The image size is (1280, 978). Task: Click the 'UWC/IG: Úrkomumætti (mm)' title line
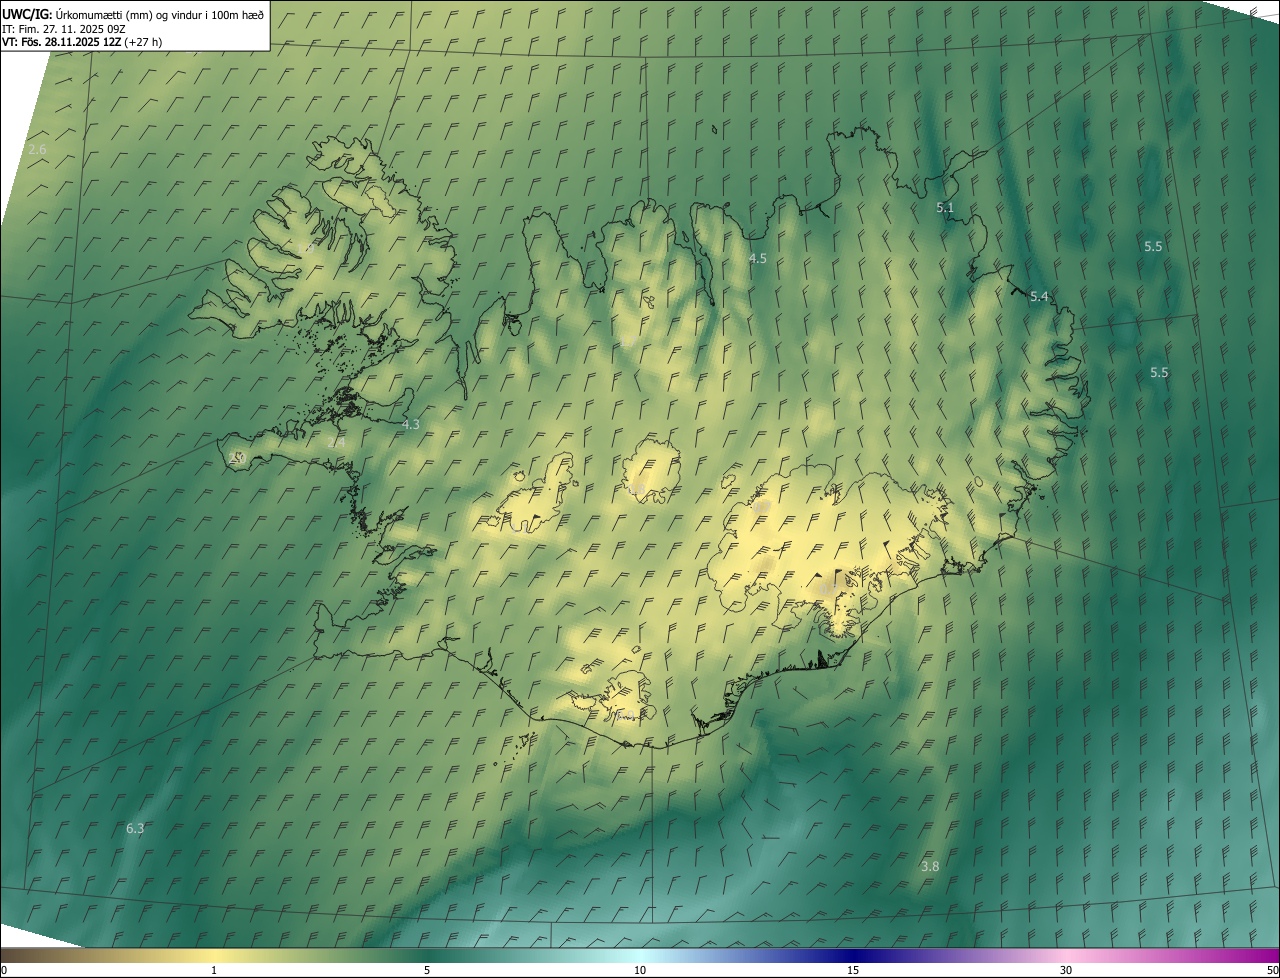coord(133,13)
